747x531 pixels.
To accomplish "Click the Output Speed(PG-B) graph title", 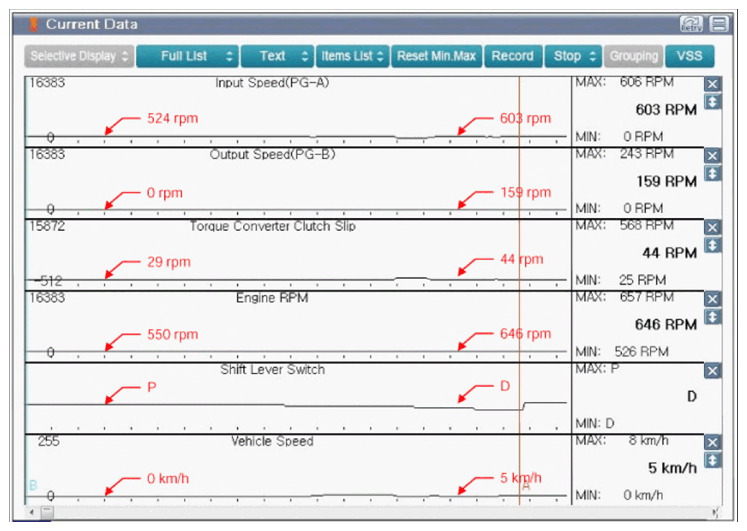I will tap(273, 154).
